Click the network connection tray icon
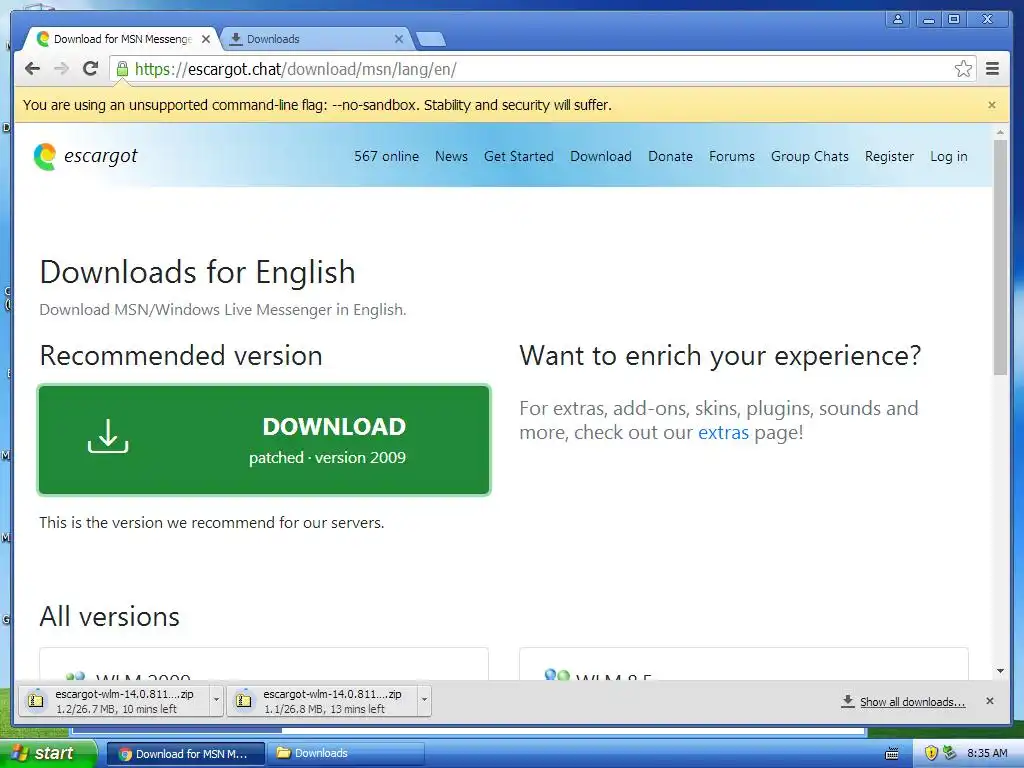 (x=949, y=753)
